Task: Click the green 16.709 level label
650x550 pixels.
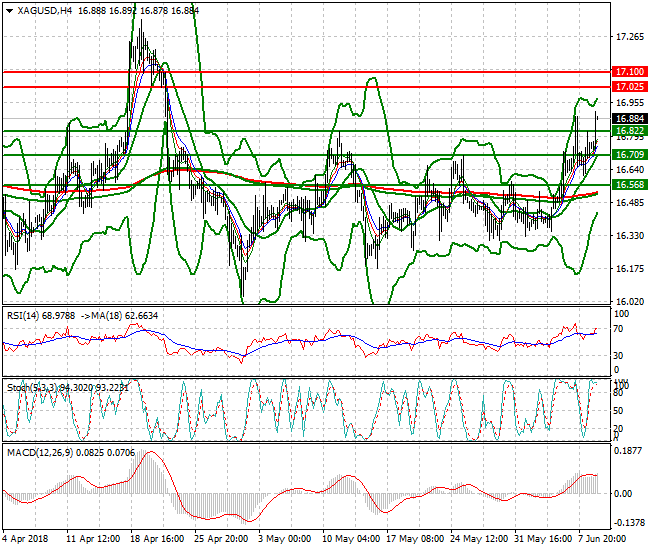Action: point(630,155)
